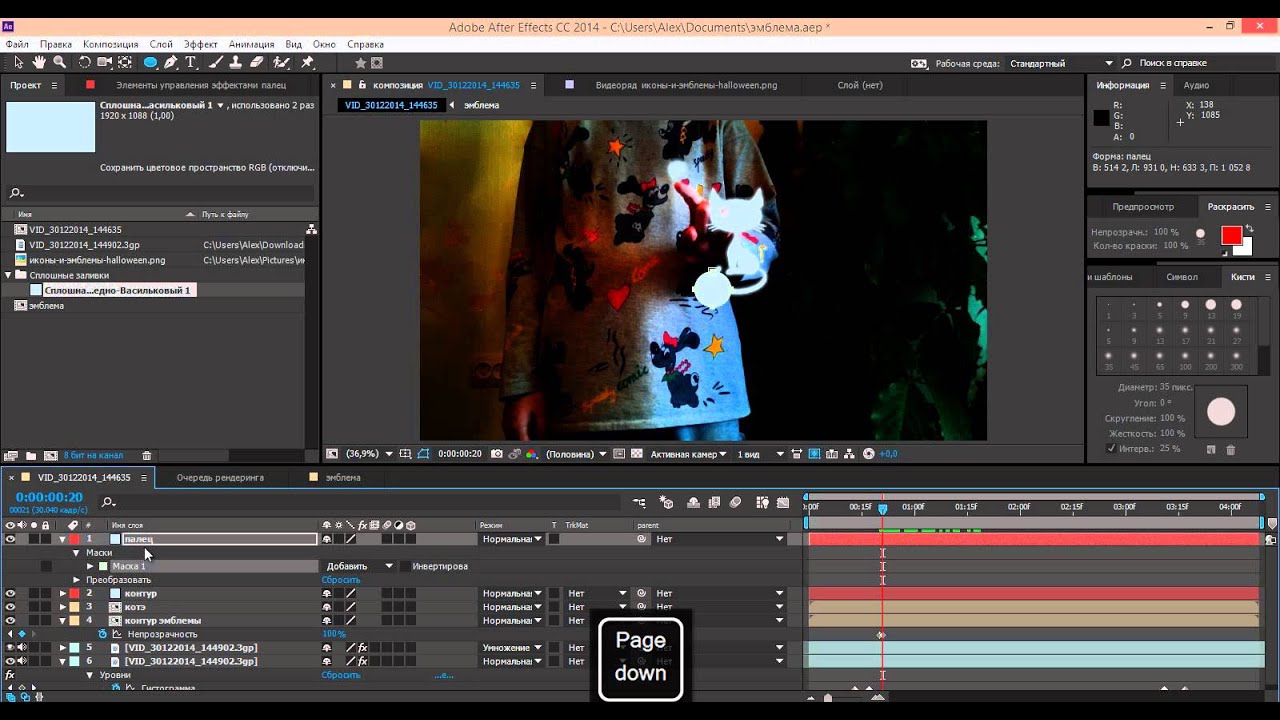Enable motion blur for timeline layers
This screenshot has height=720, width=1280.
[735, 502]
